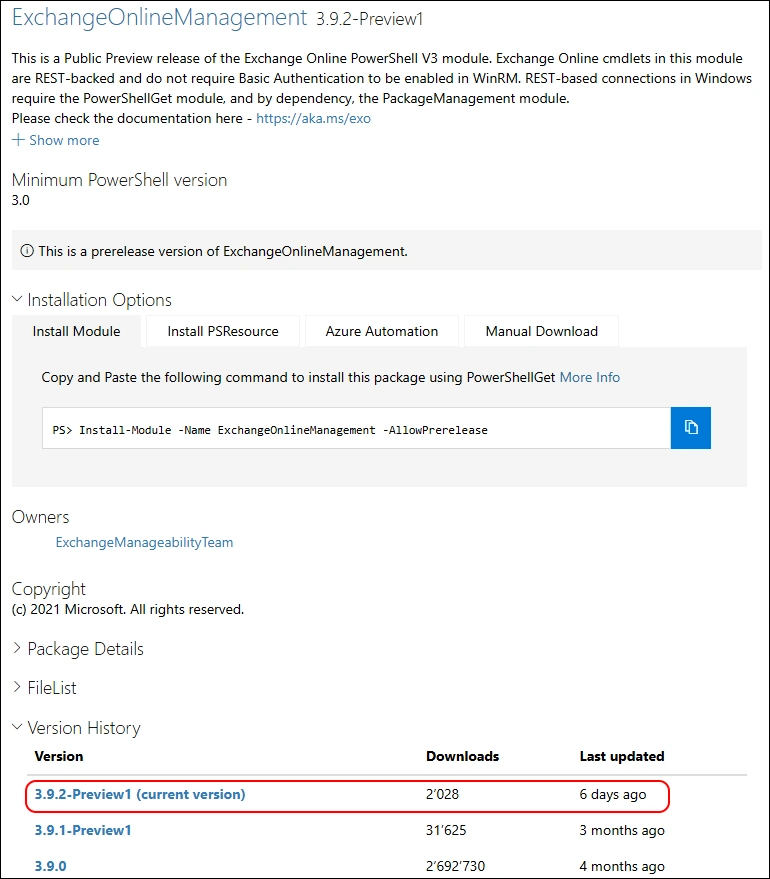Screen dimensions: 770x879
Task: Select the Azure Automation tab
Action: (x=382, y=331)
